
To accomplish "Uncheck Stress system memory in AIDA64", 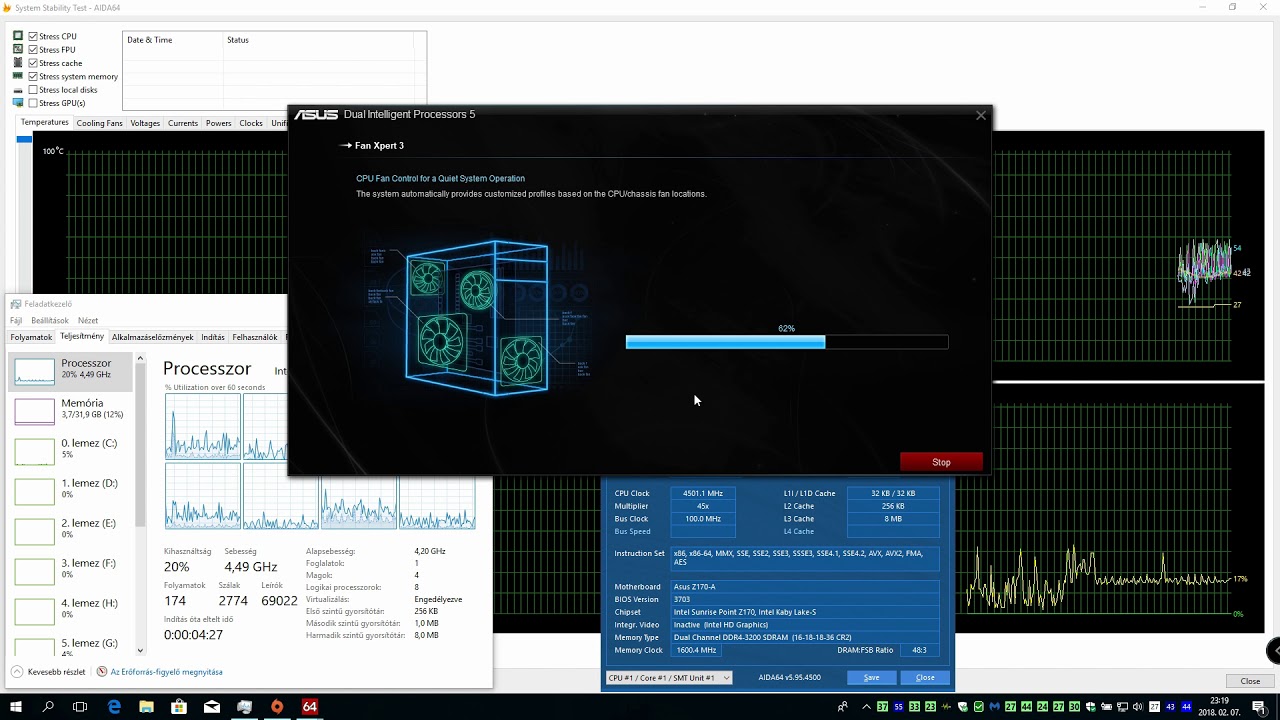I will tap(33, 76).
